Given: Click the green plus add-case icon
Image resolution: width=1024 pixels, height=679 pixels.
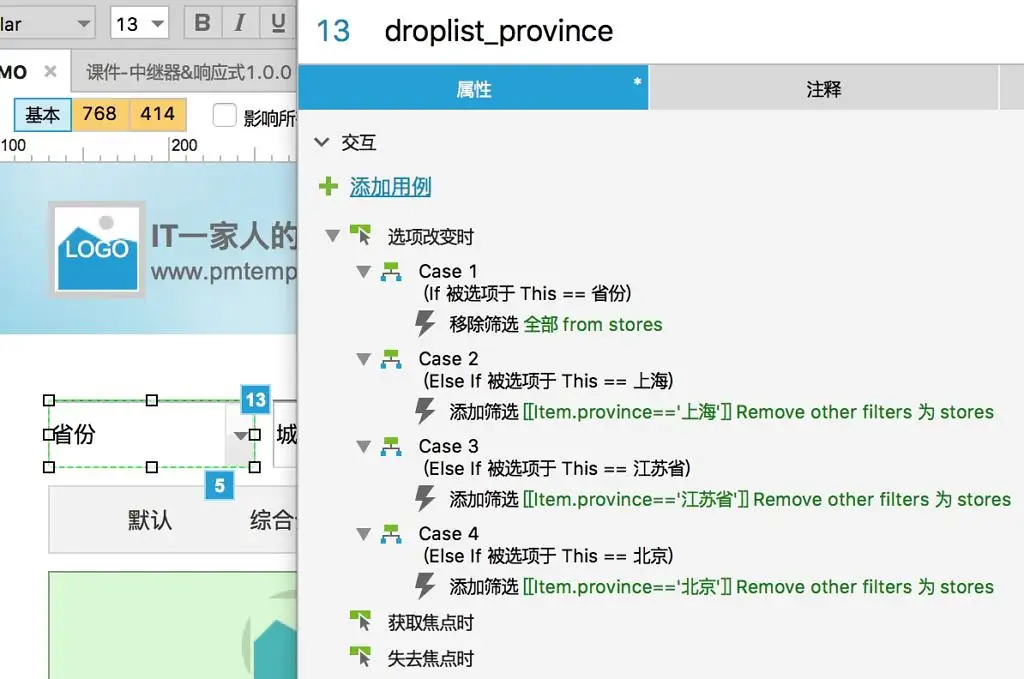Looking at the screenshot, I should [328, 186].
